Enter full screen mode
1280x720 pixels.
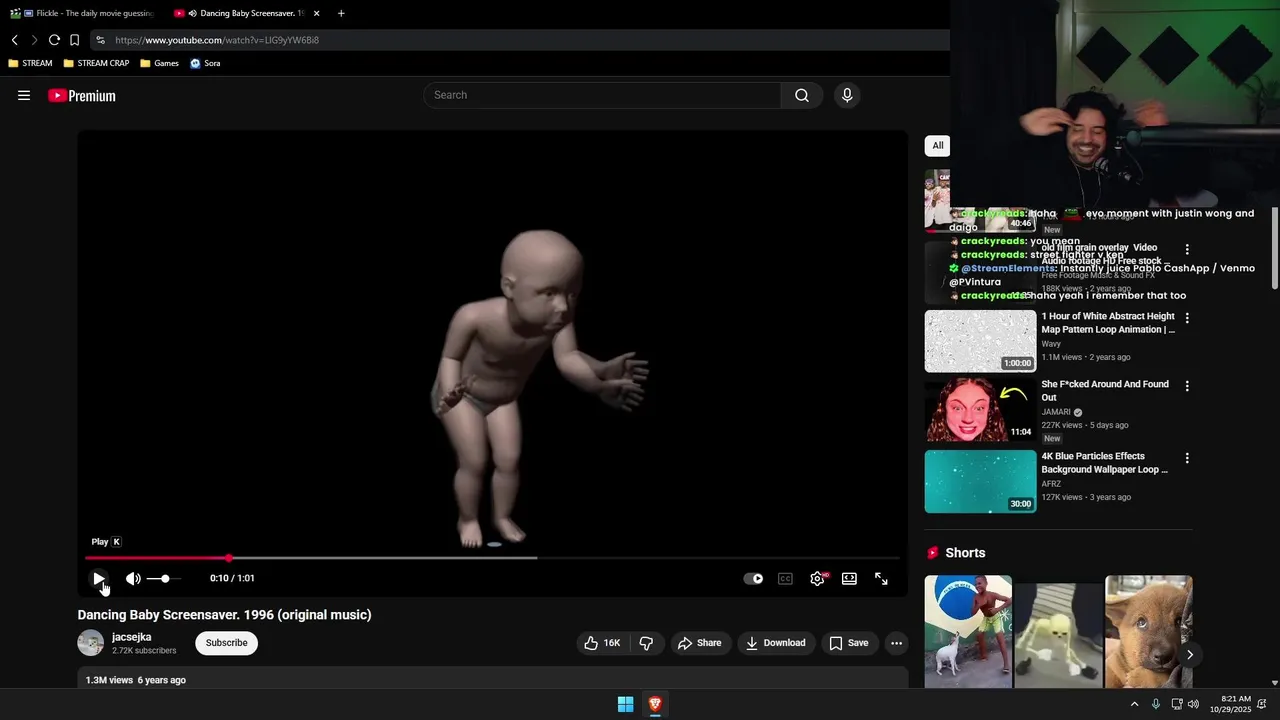coord(881,578)
